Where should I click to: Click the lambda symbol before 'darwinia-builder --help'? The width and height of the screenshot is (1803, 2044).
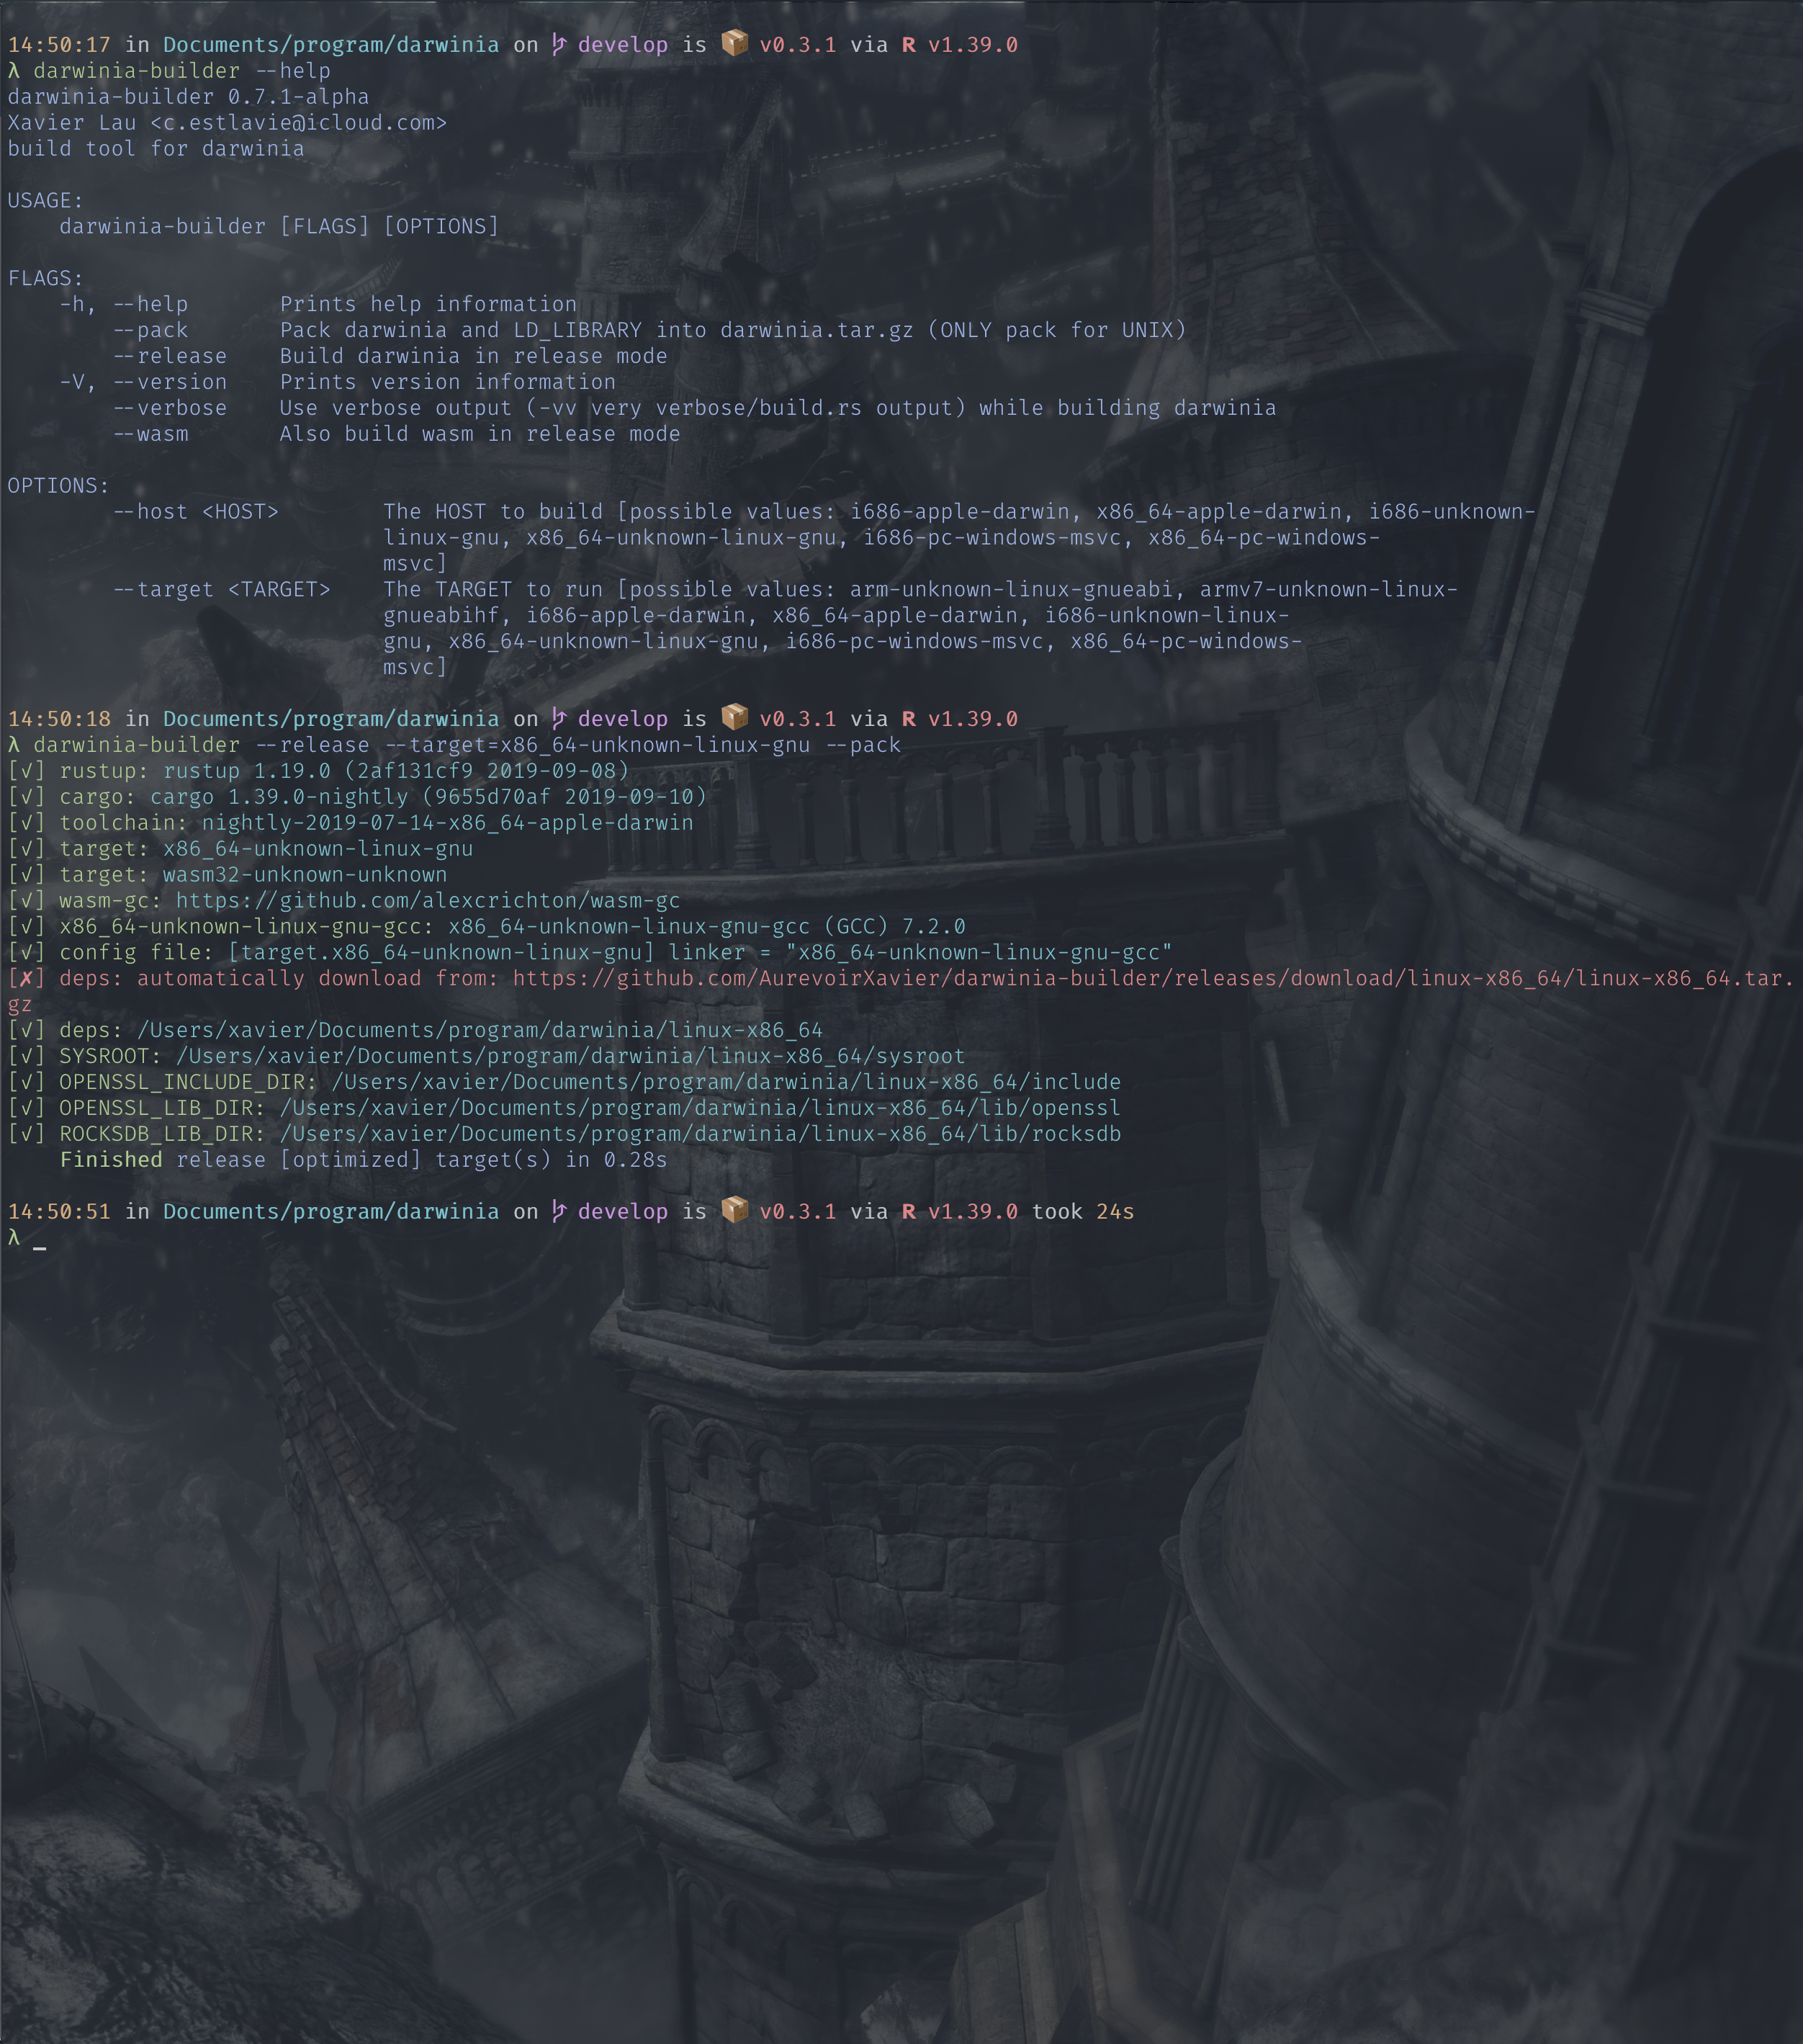14,71
